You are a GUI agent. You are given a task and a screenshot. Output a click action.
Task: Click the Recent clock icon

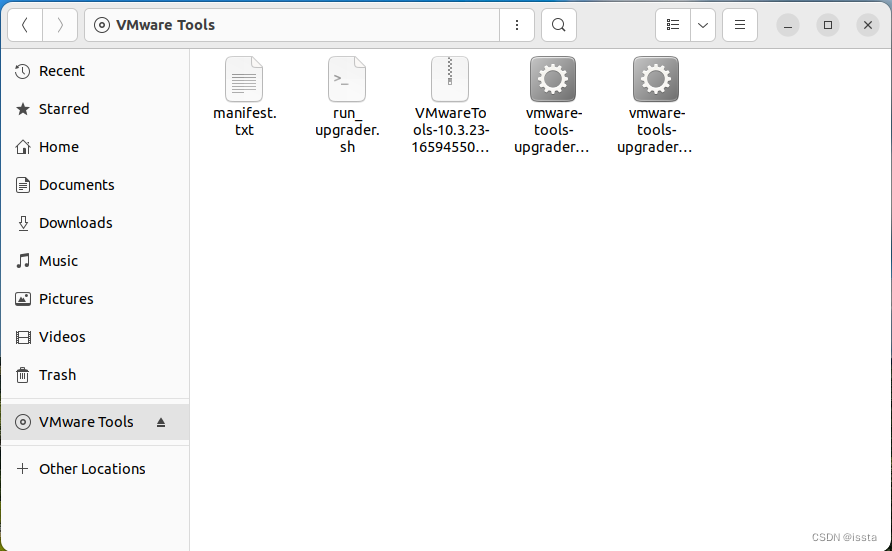tap(23, 71)
